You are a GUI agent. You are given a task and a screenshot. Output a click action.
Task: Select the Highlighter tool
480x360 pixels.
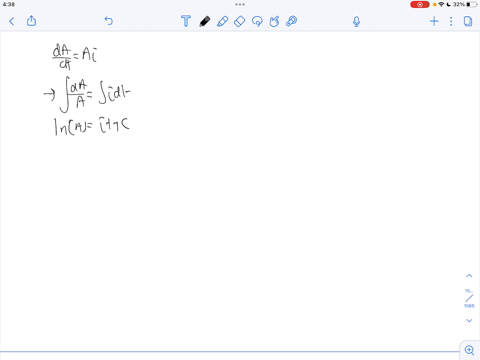click(x=222, y=21)
